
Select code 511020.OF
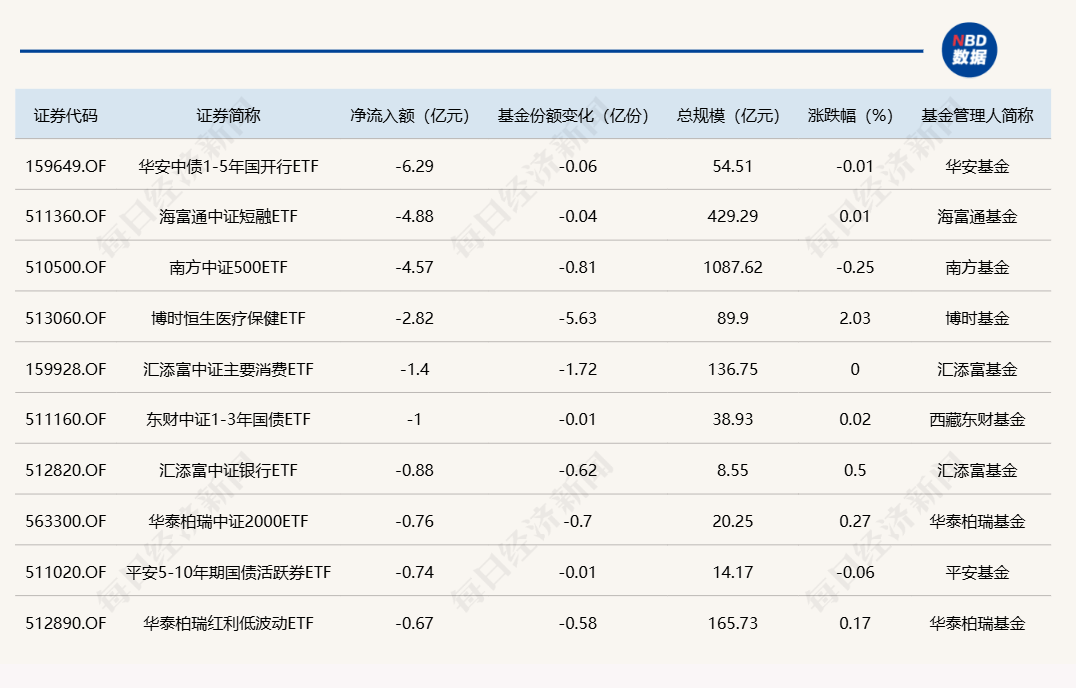coord(66,572)
